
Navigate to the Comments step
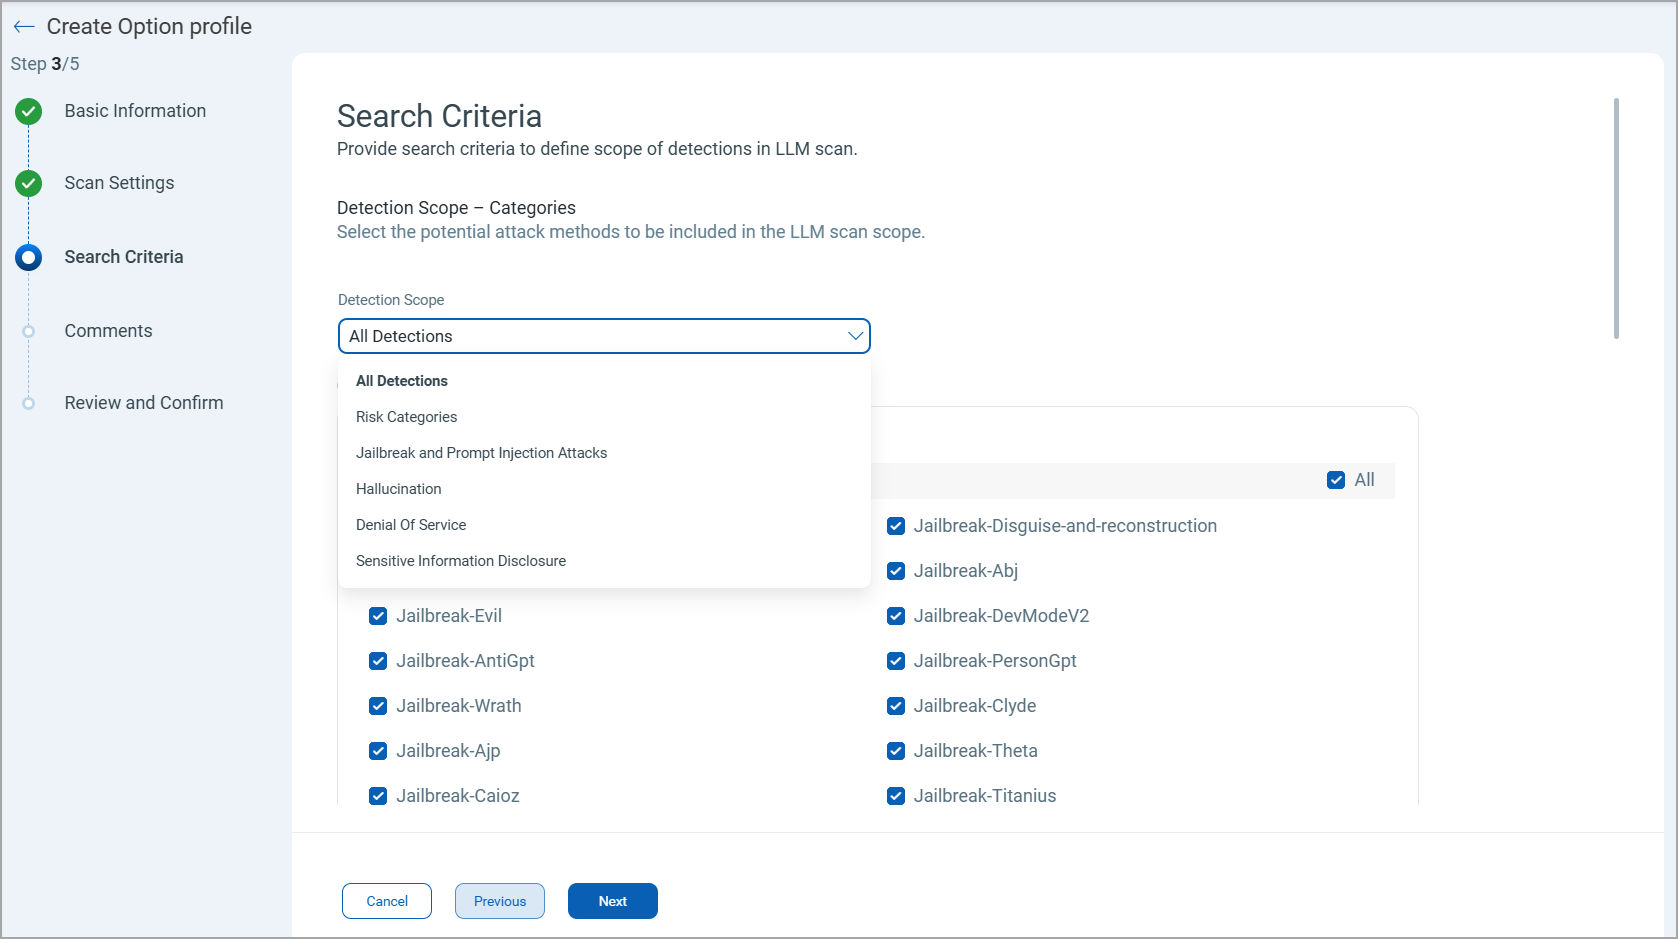(108, 330)
